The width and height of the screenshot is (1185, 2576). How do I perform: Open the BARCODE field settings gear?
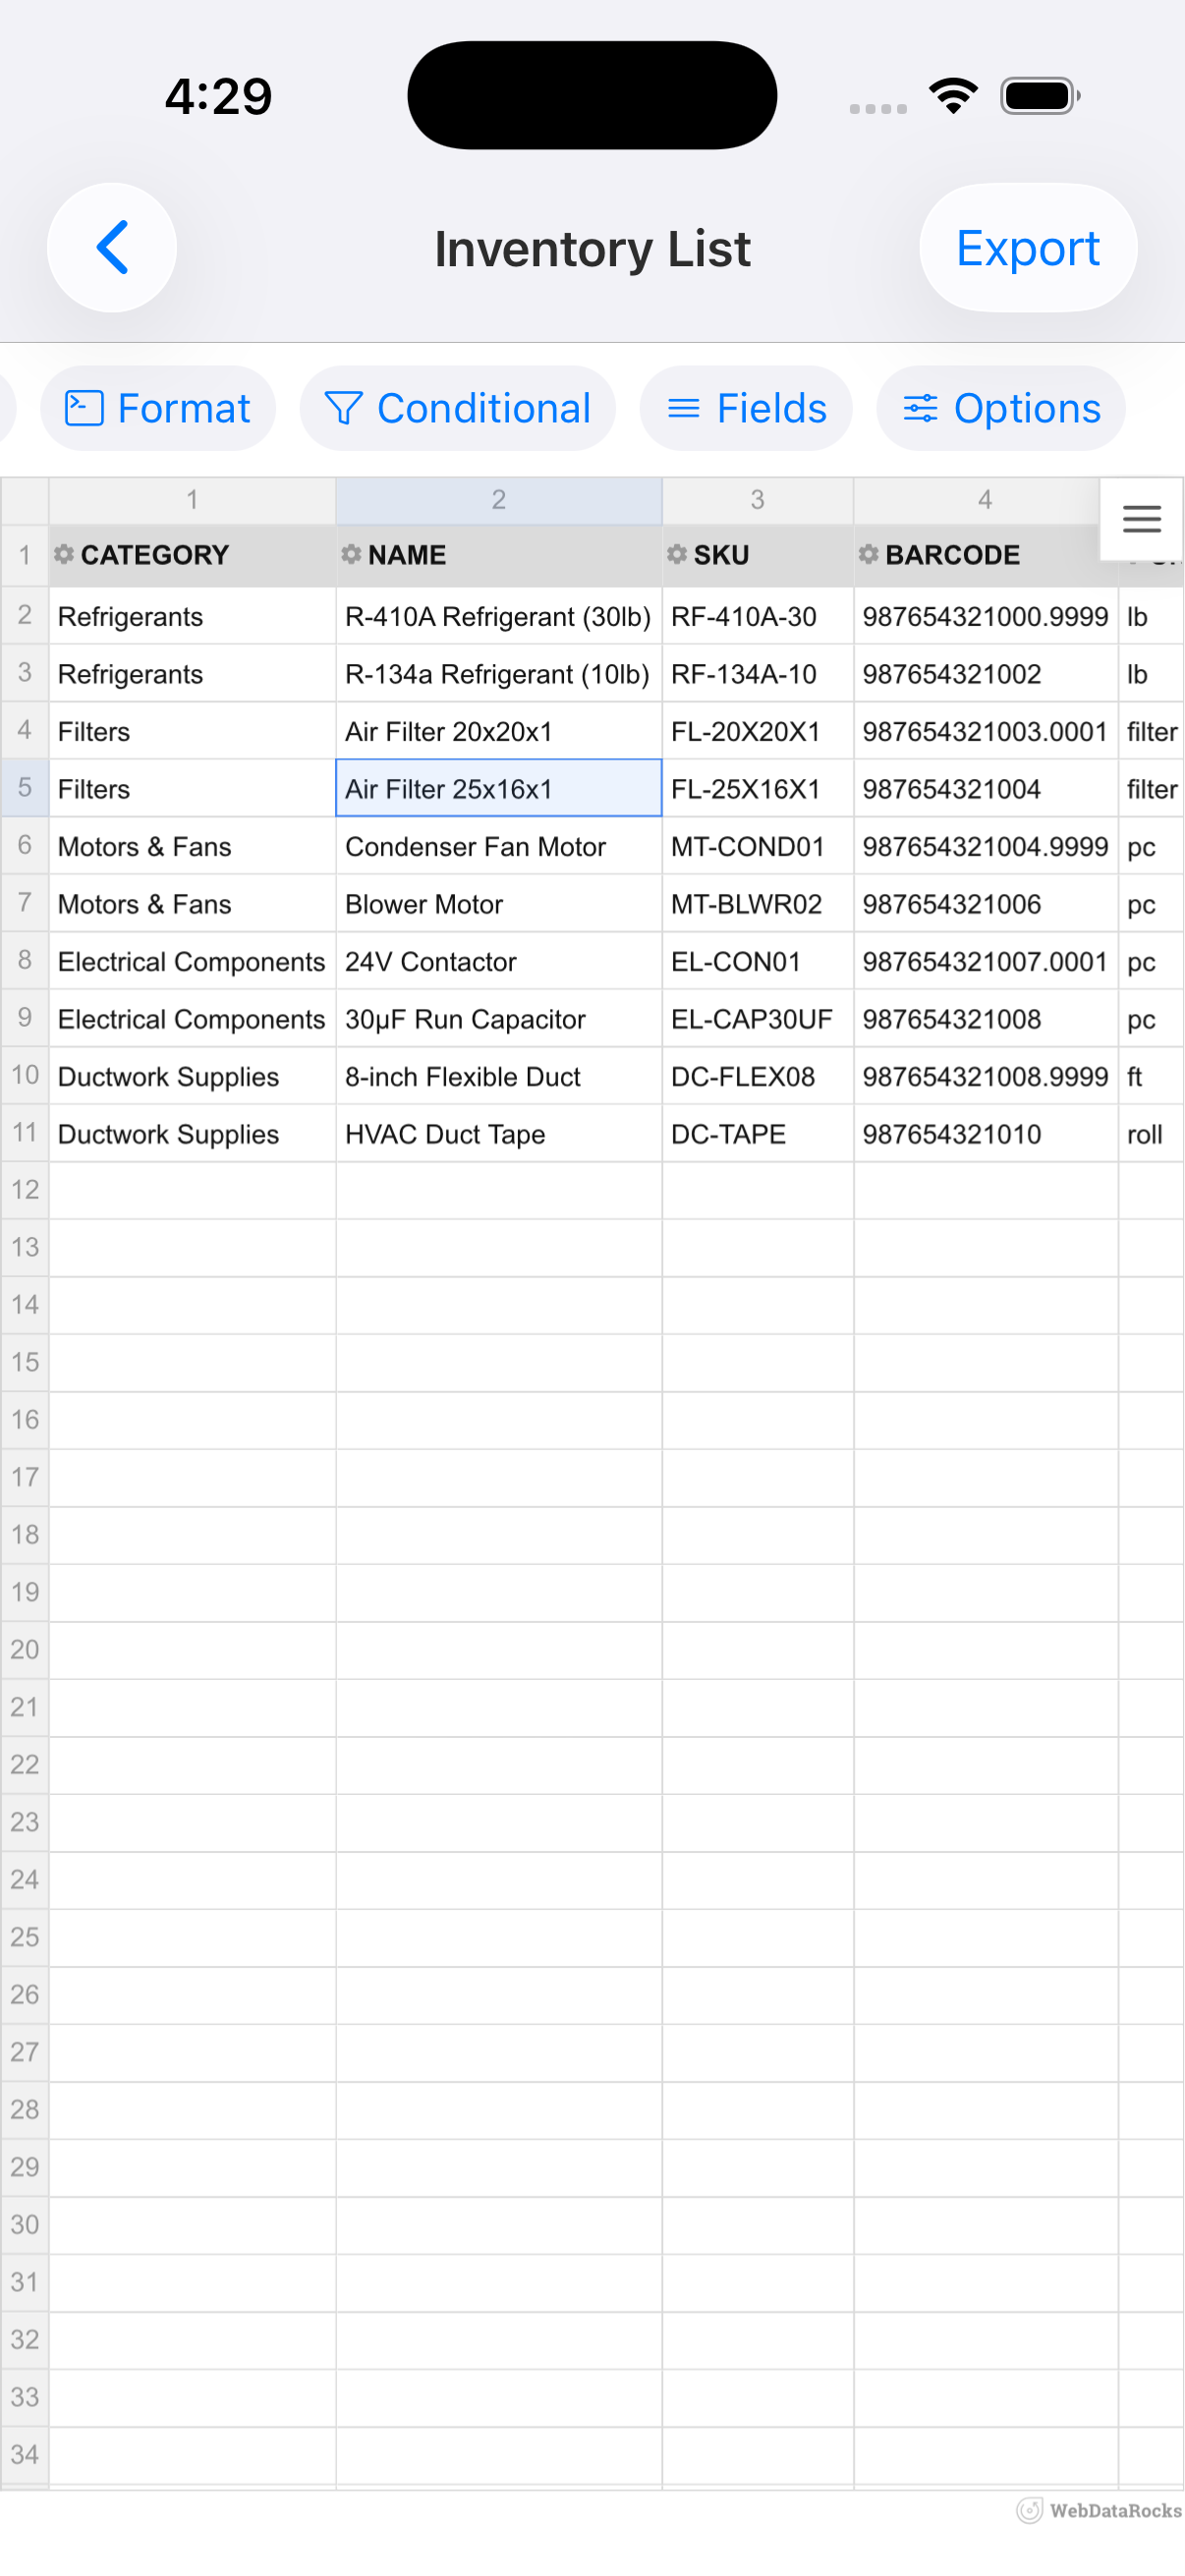(868, 554)
